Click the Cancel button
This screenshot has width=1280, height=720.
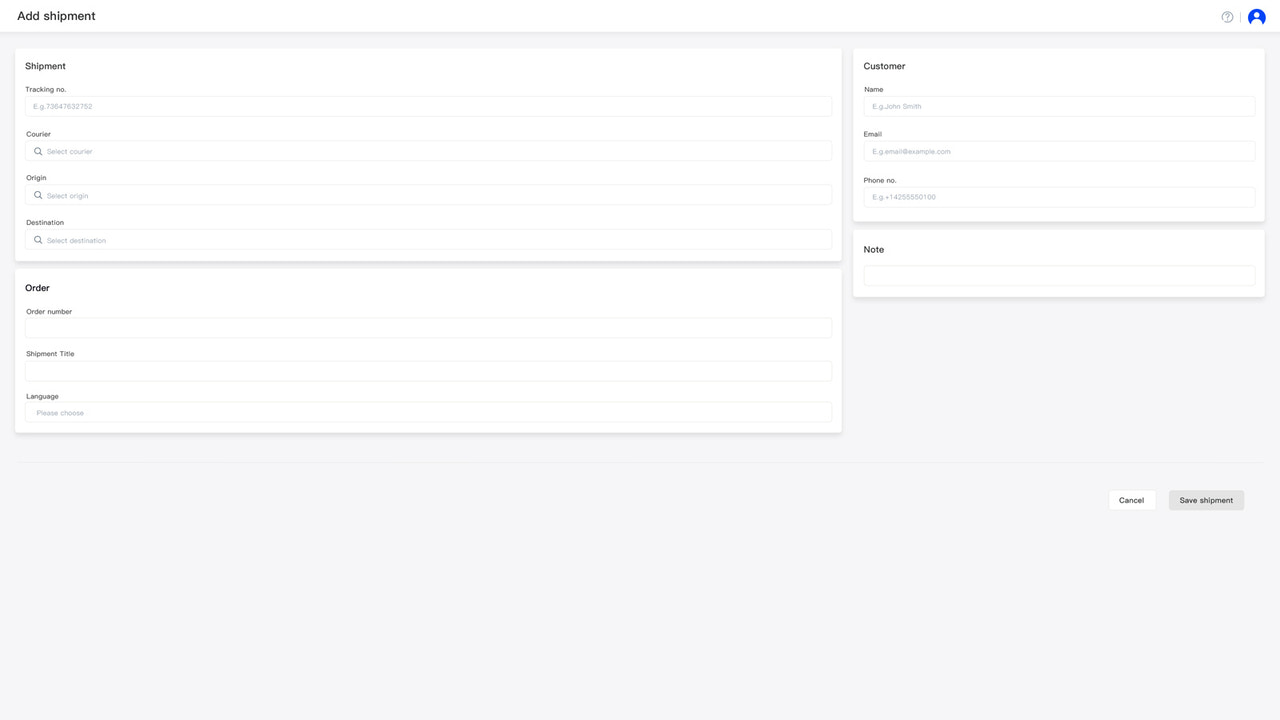tap(1132, 500)
